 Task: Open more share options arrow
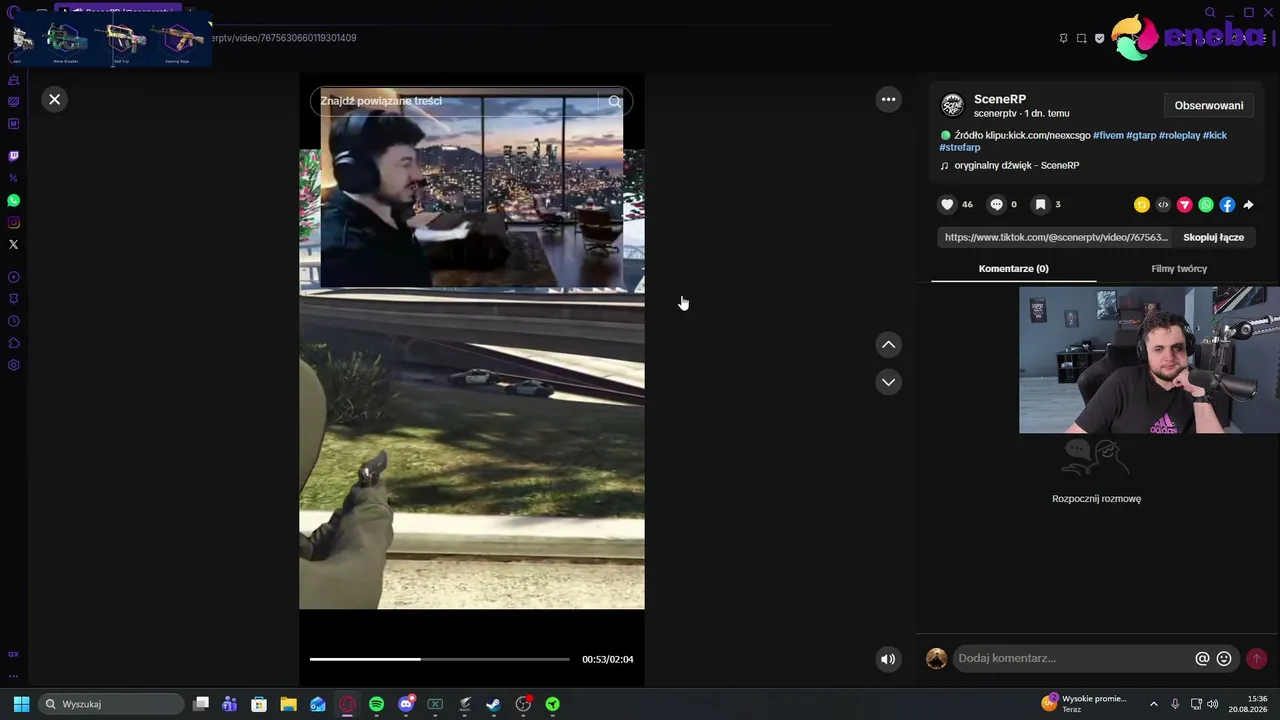(1248, 205)
